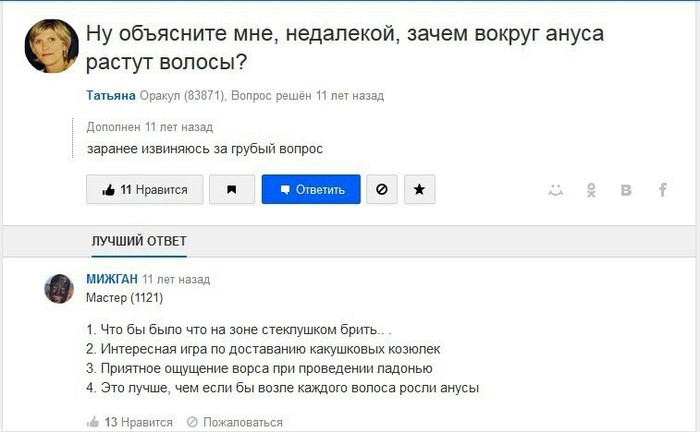Open Татьяна's profile link

[111, 96]
